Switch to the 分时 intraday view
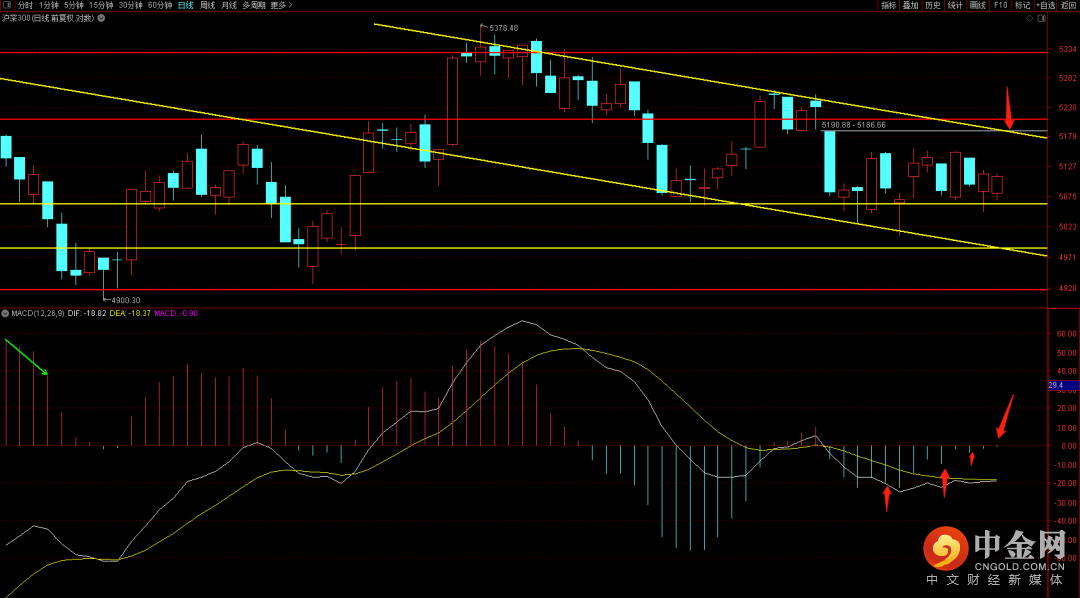 point(25,5)
